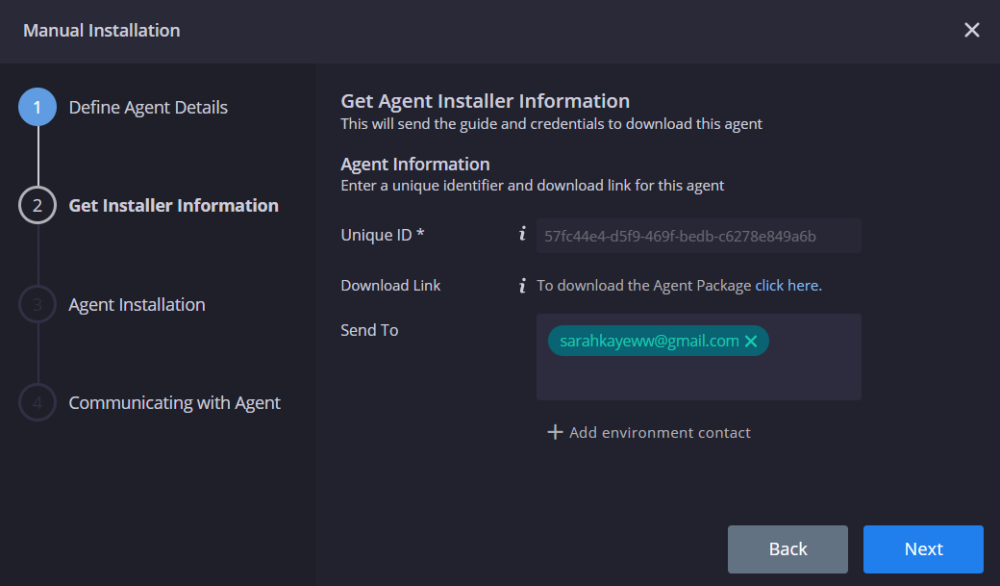Click the info icon beside Unique ID
Screen dimensions: 1000x586
(521, 234)
